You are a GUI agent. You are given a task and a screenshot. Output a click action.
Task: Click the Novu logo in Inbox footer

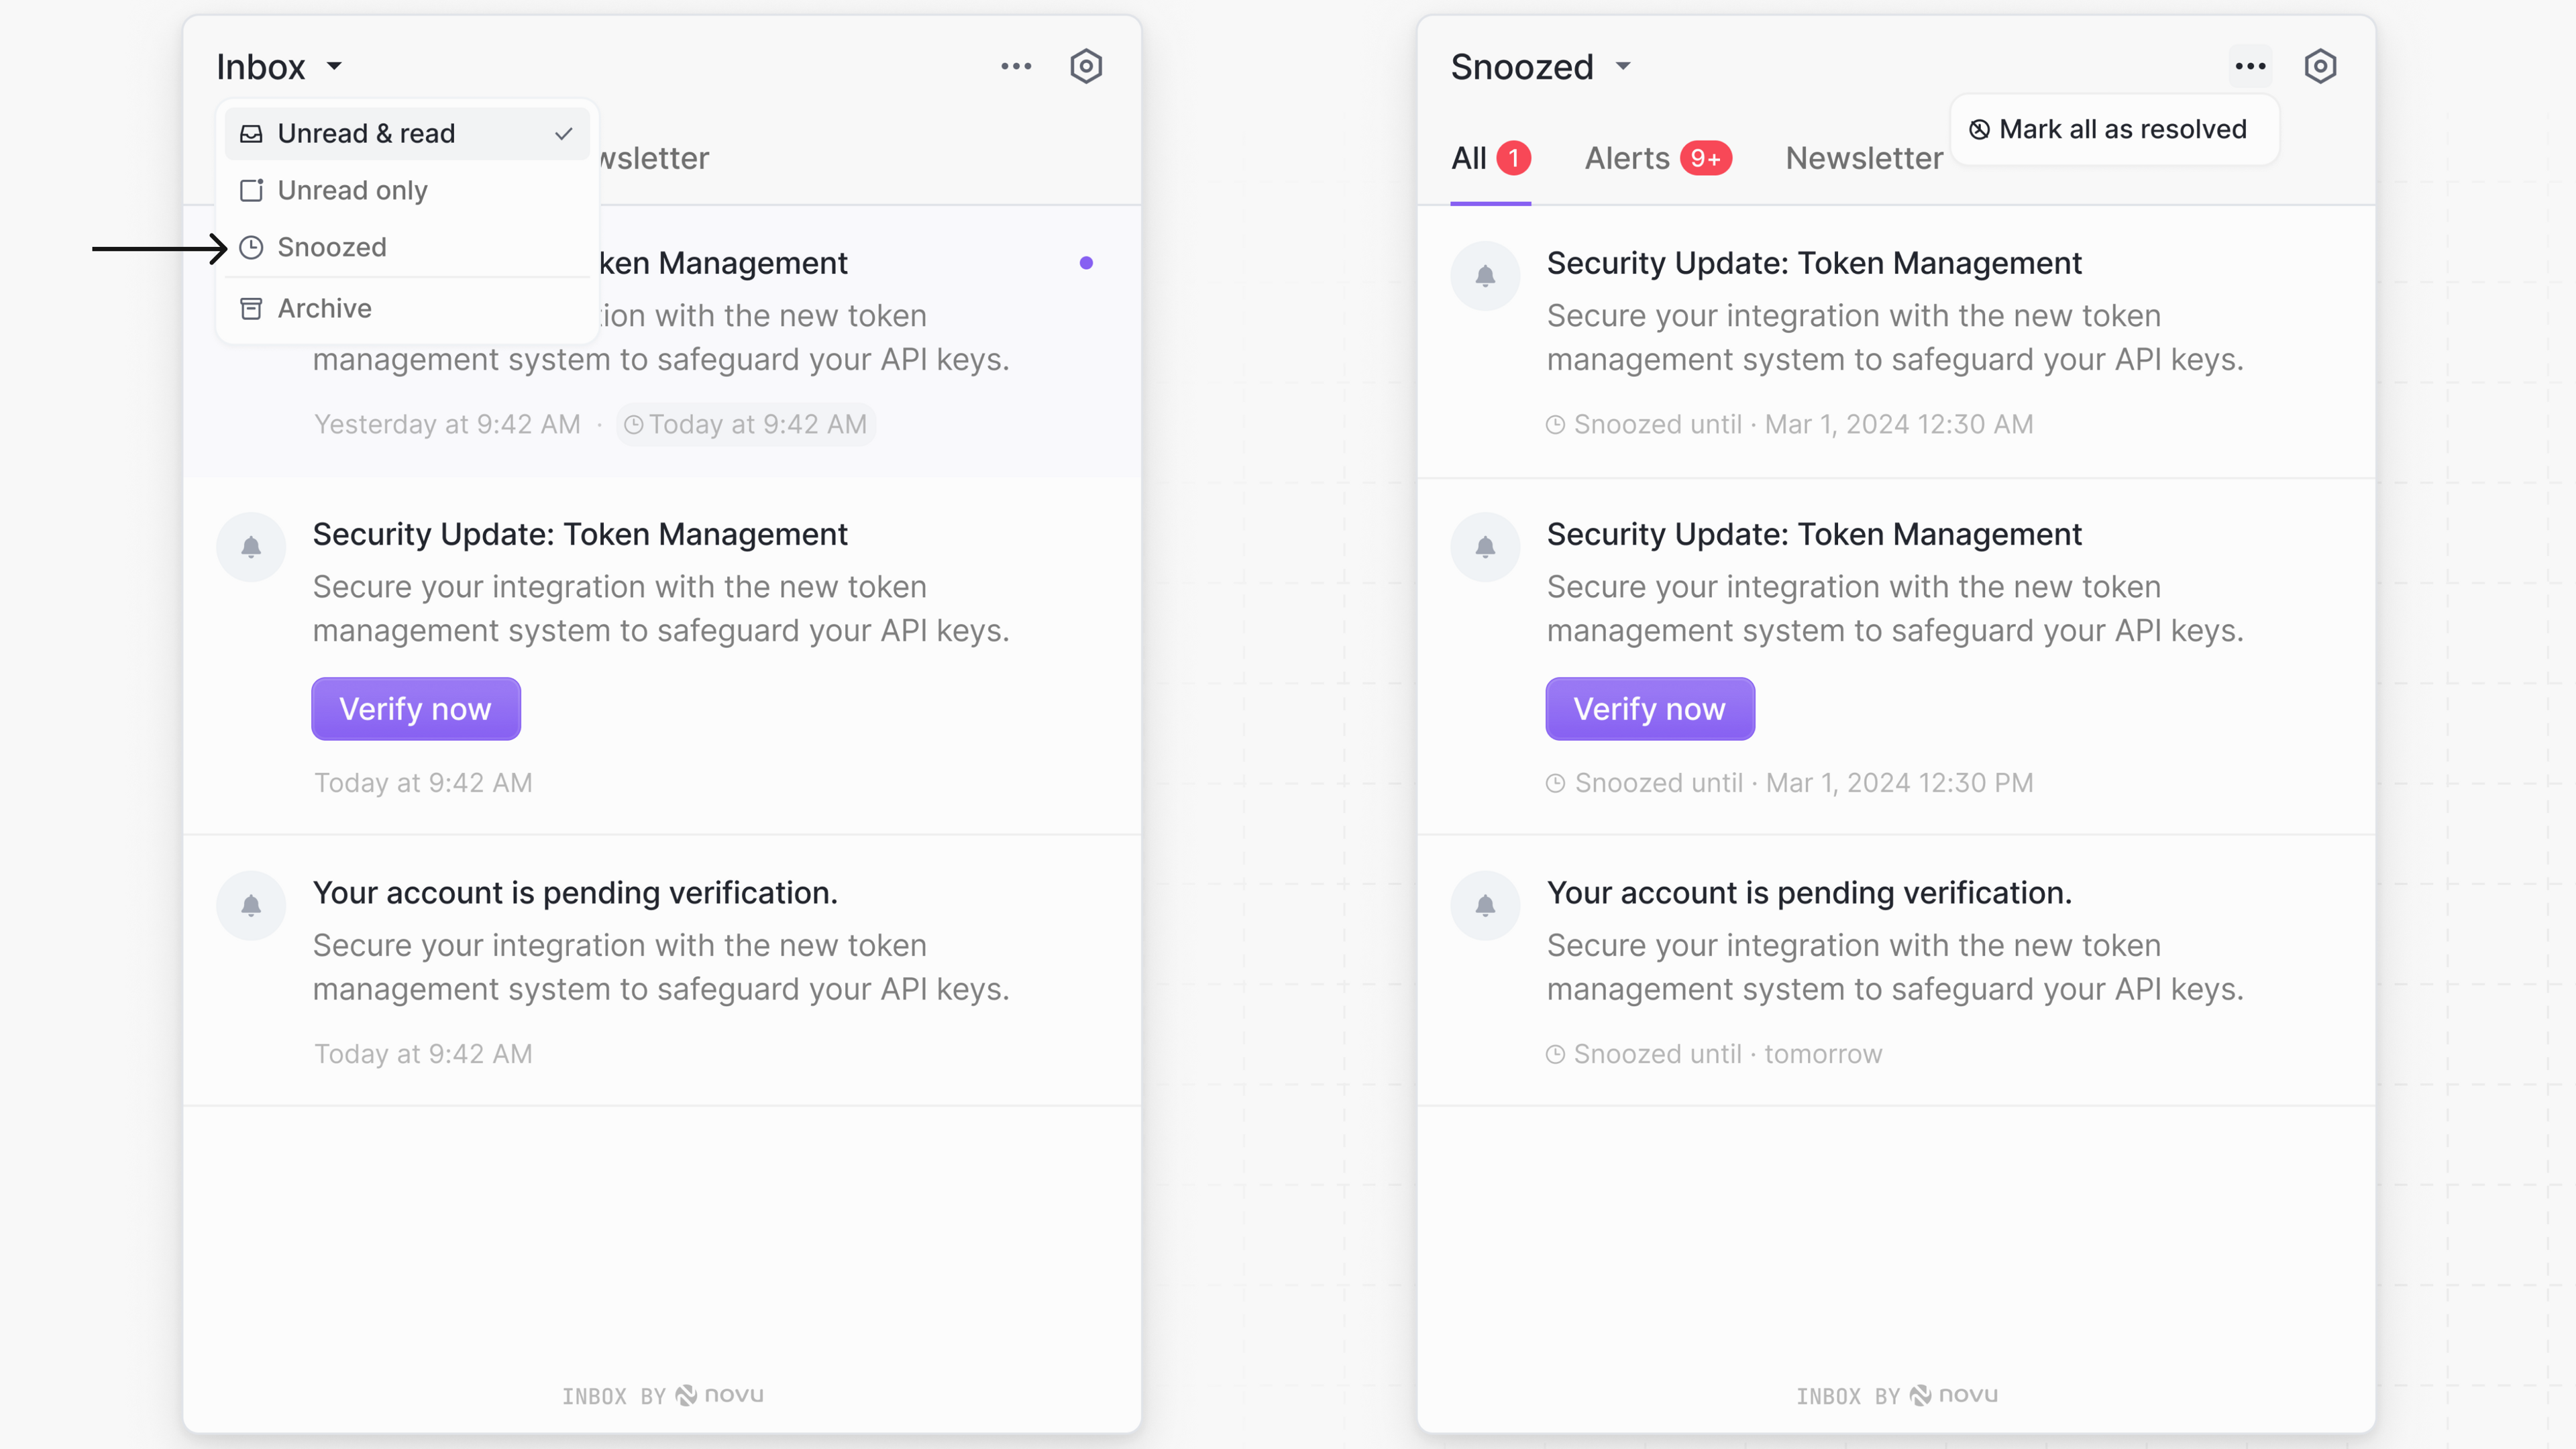point(720,1395)
